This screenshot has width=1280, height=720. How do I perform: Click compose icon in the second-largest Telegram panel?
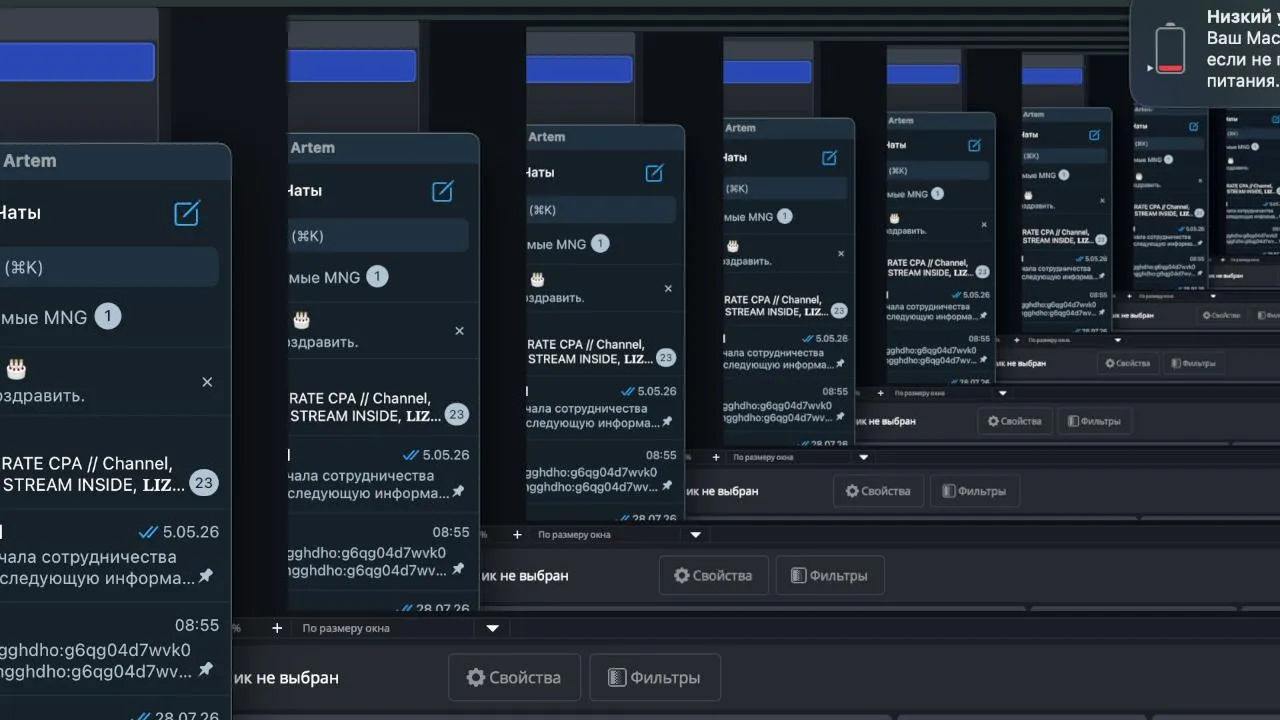coord(443,191)
